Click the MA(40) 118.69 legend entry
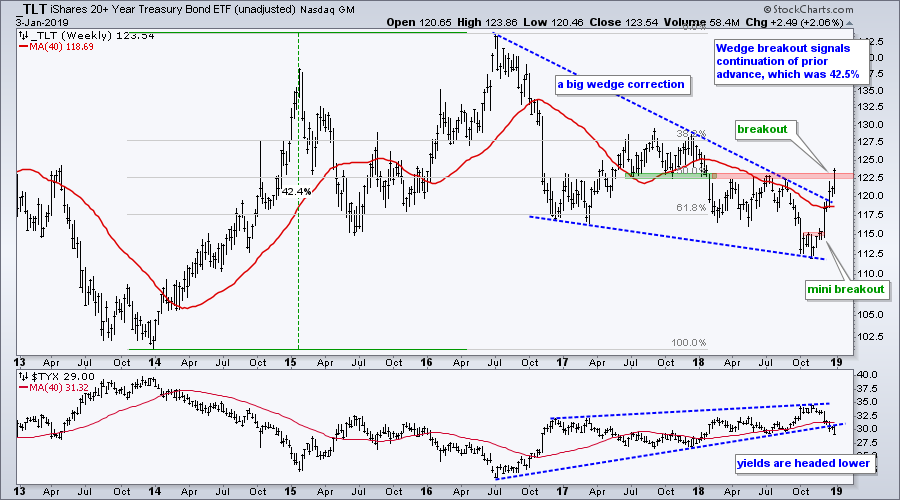 [61, 46]
